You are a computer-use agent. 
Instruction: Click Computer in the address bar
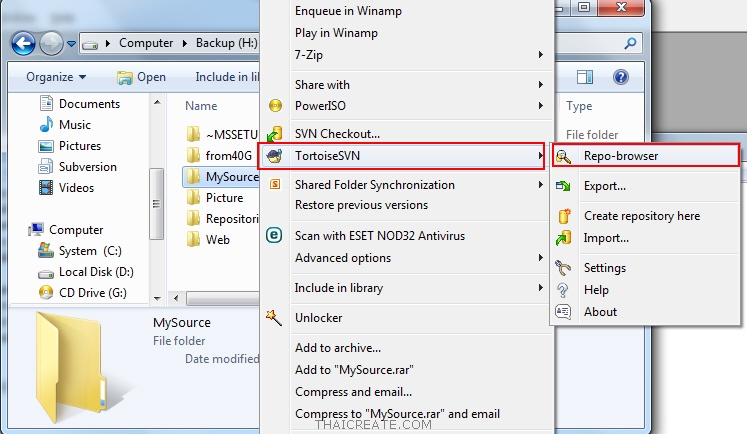[x=146, y=43]
